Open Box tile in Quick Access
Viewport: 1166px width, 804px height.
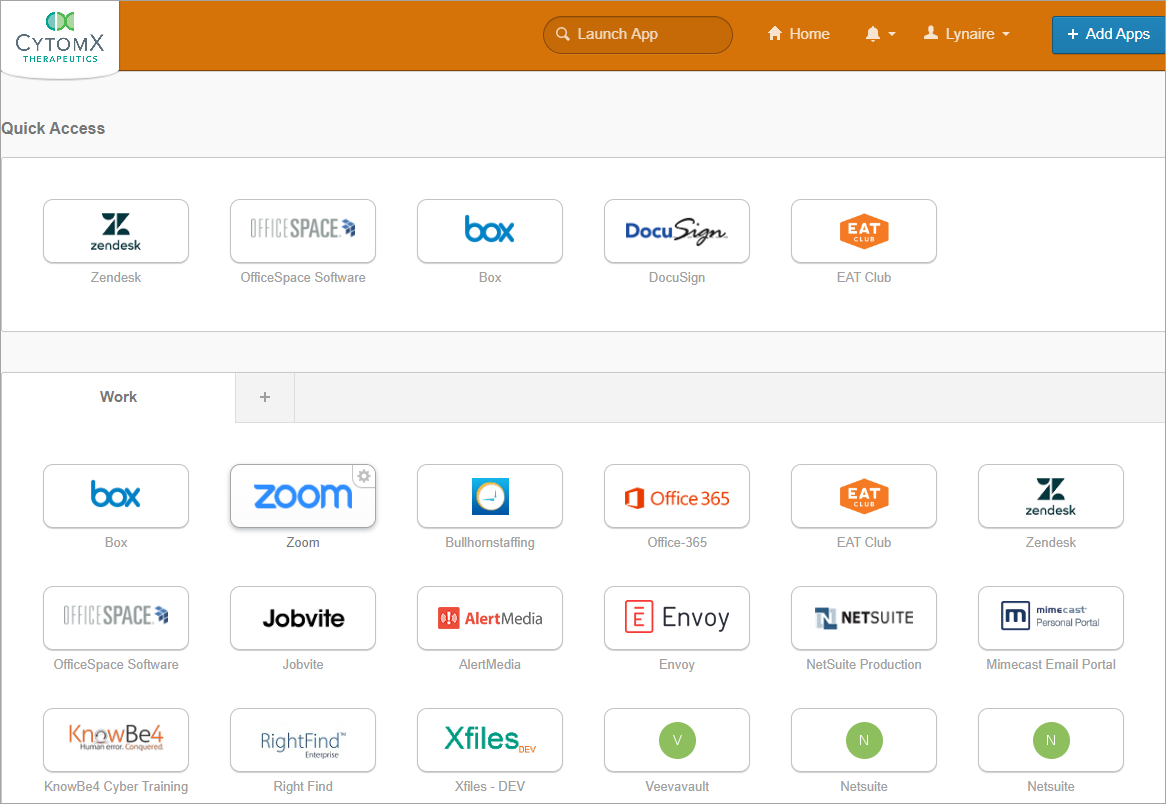coord(490,231)
